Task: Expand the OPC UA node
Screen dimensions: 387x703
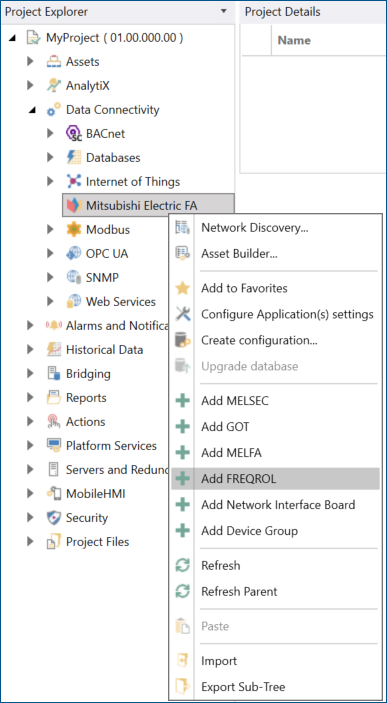Action: (x=50, y=254)
